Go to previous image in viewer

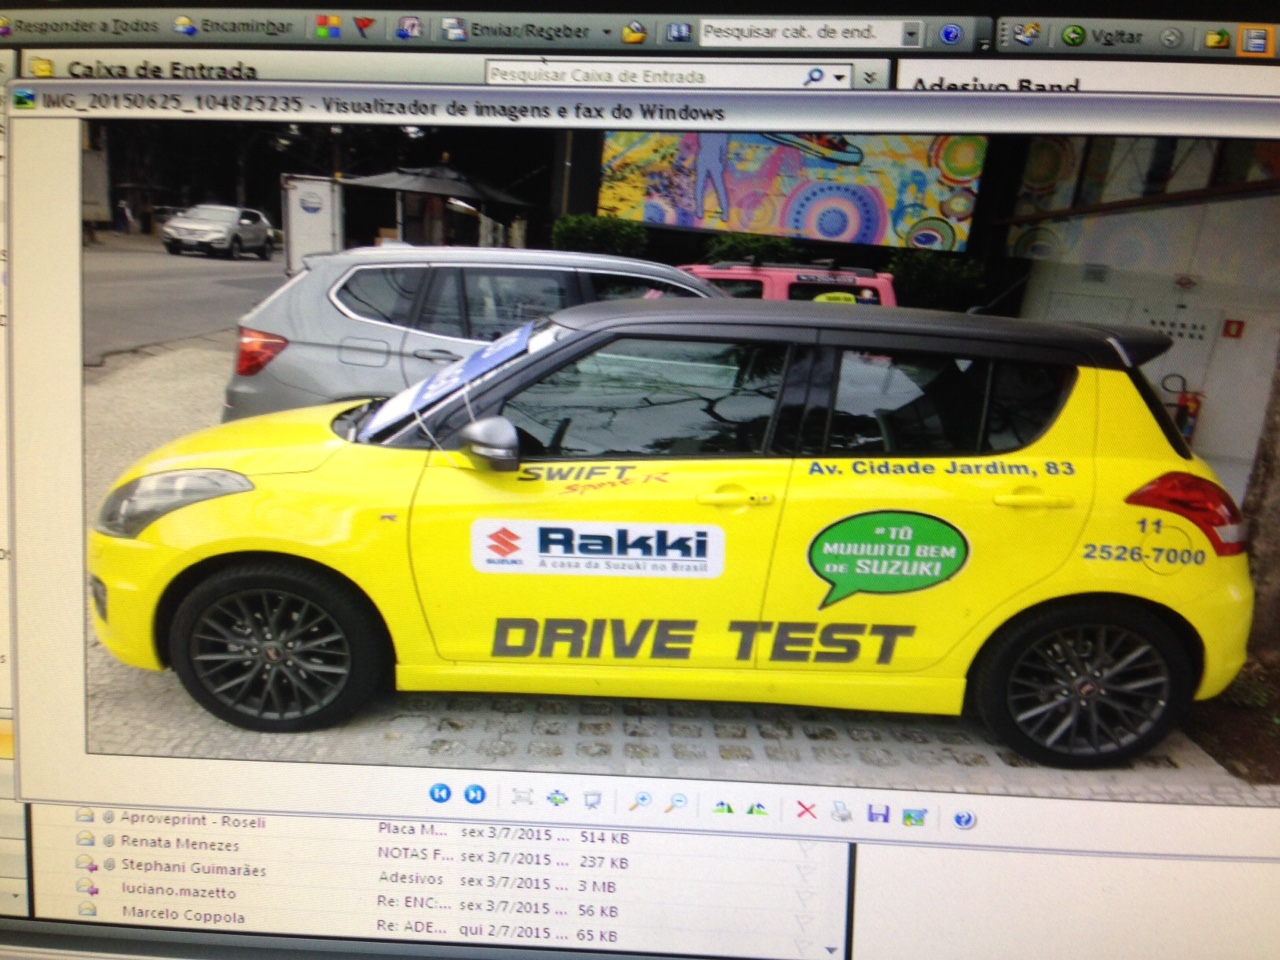(x=440, y=794)
